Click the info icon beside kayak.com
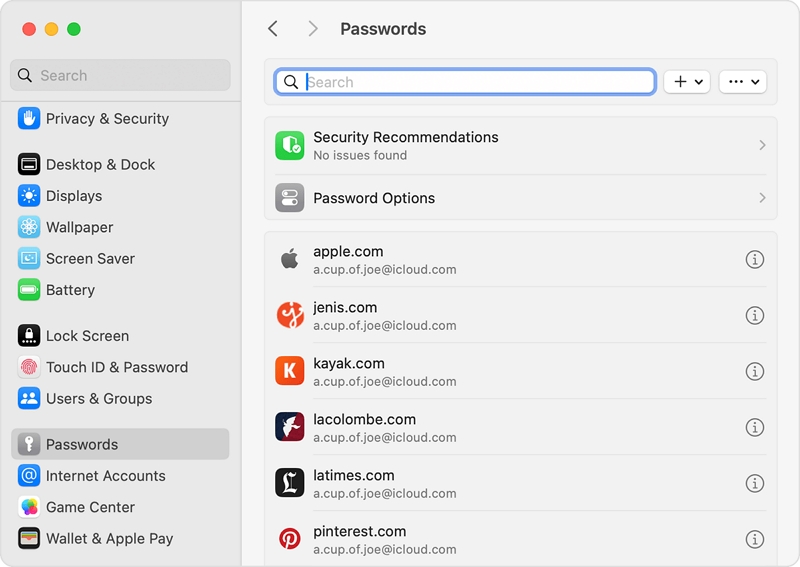 tap(755, 371)
